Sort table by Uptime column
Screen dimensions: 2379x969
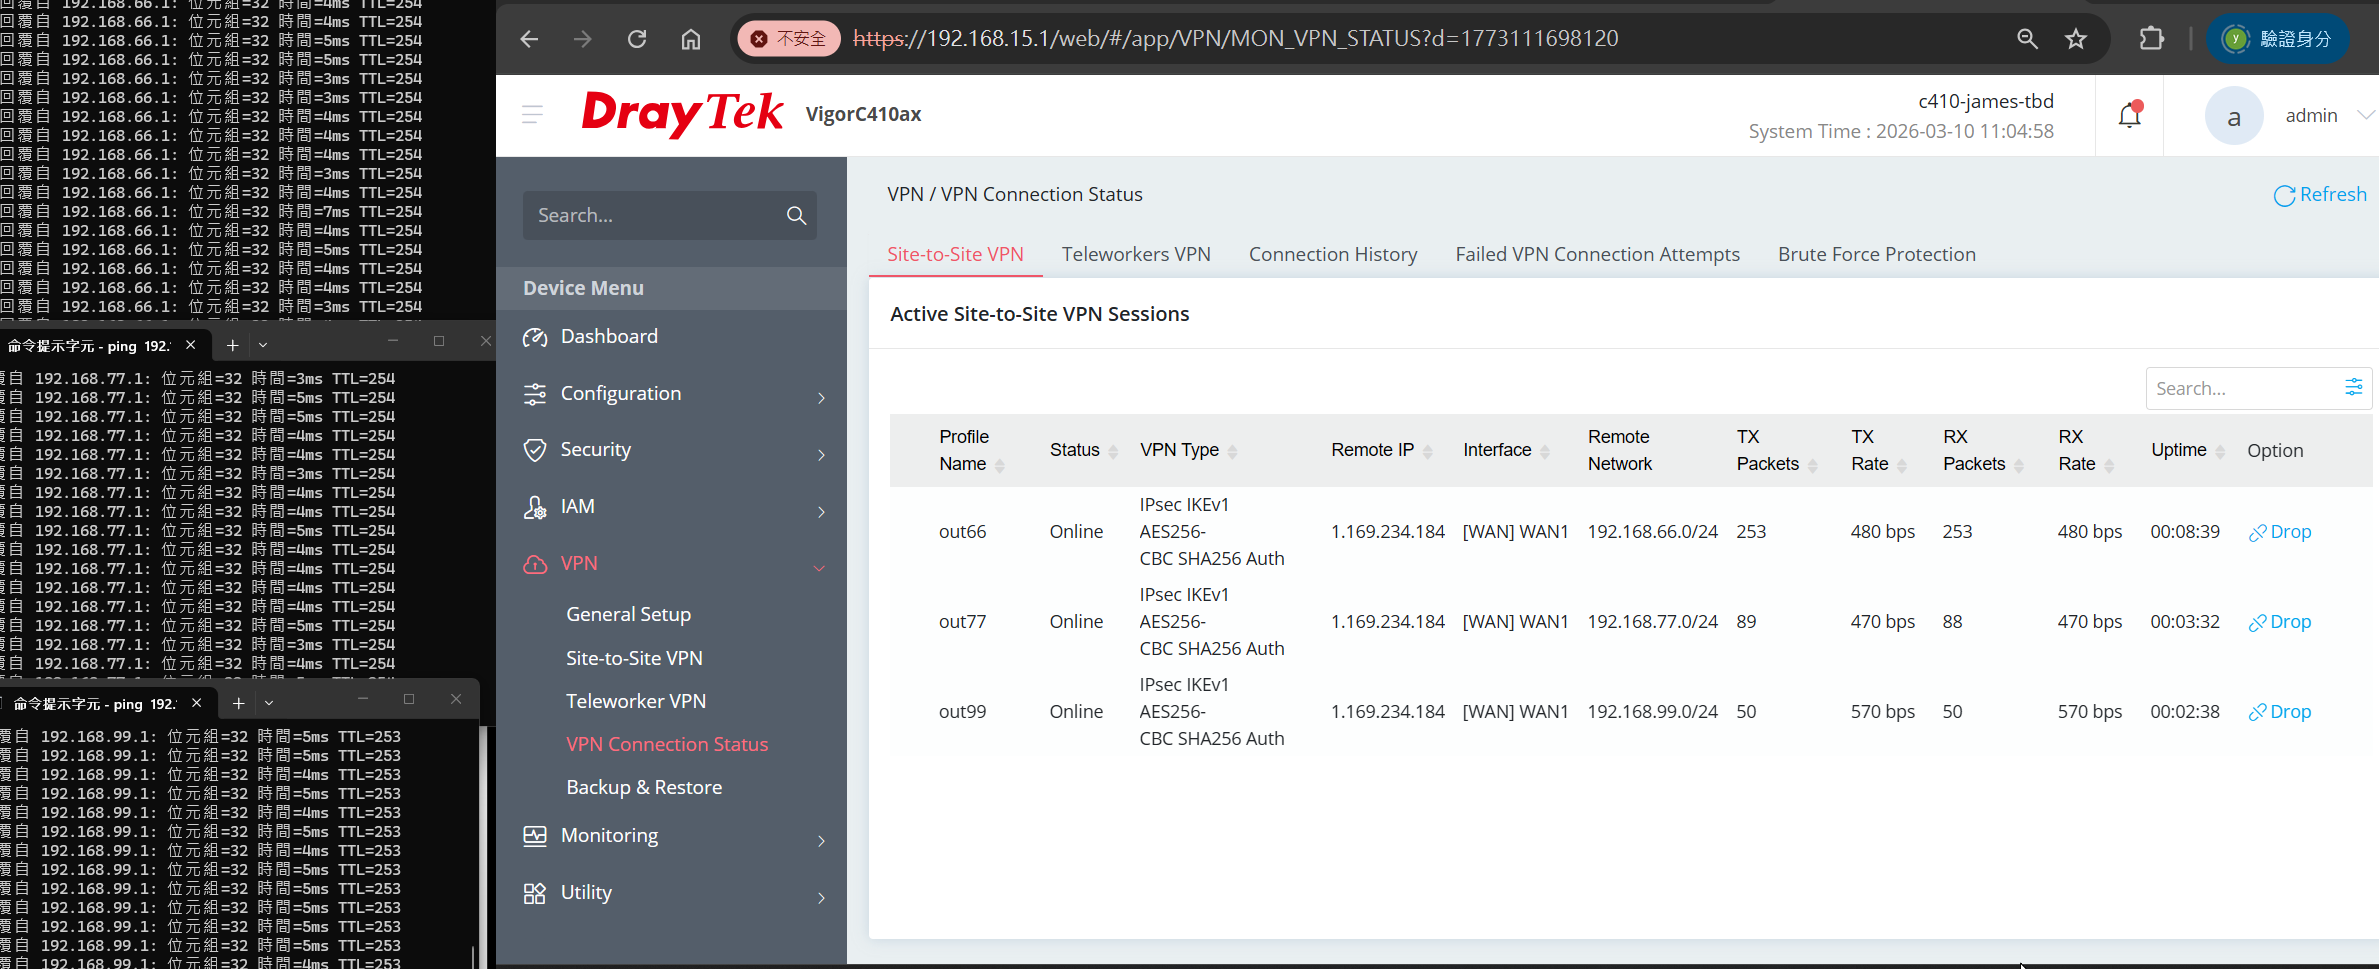click(2187, 450)
